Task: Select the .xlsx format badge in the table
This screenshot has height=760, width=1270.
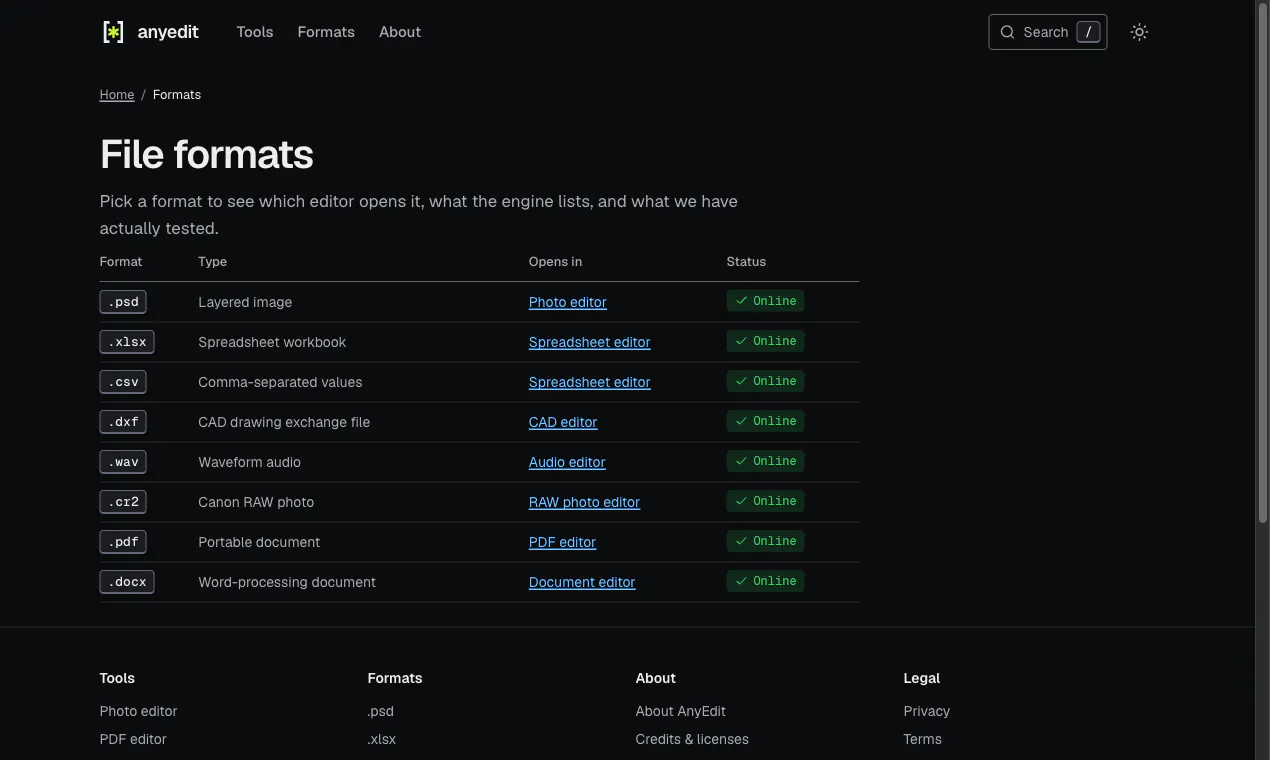Action: pos(127,342)
